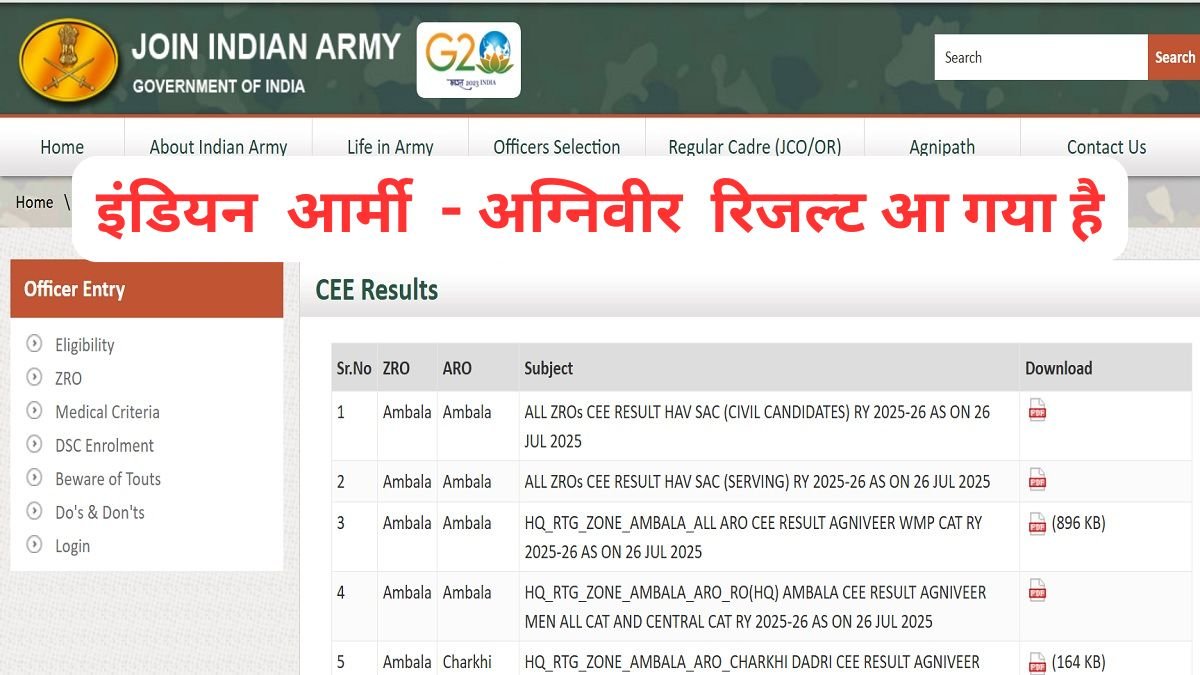The width and height of the screenshot is (1200, 675).
Task: Open the Officers Selection menu
Action: [556, 147]
